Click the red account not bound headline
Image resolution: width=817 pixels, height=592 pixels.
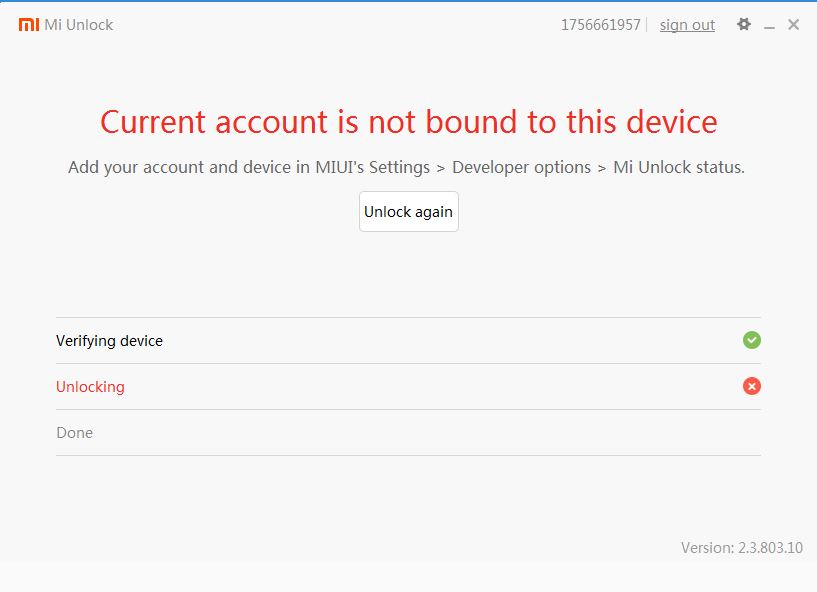(x=408, y=122)
